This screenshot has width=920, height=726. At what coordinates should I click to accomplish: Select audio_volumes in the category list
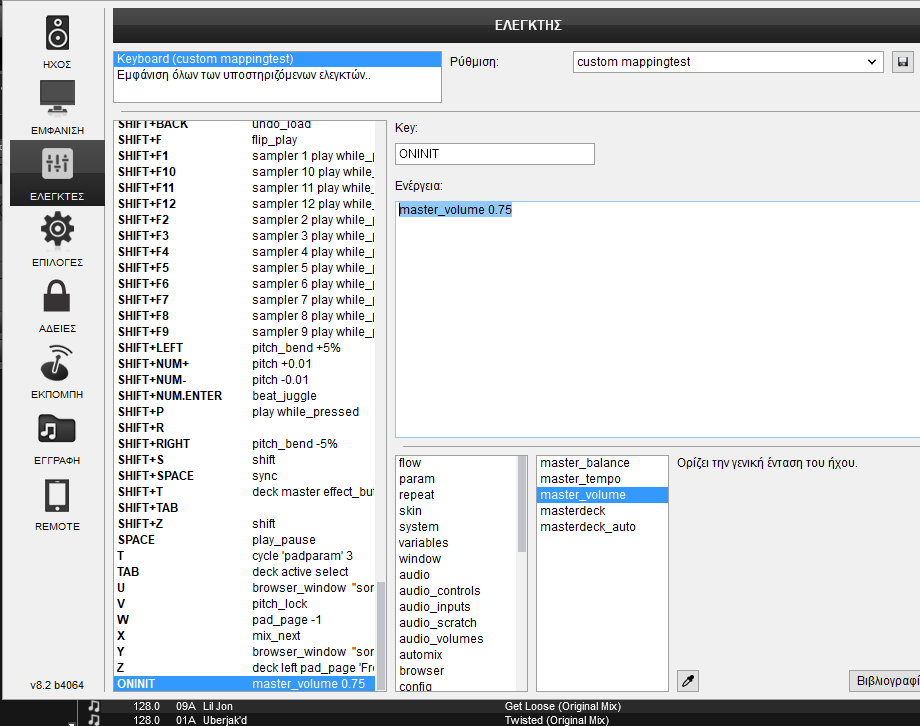point(441,639)
